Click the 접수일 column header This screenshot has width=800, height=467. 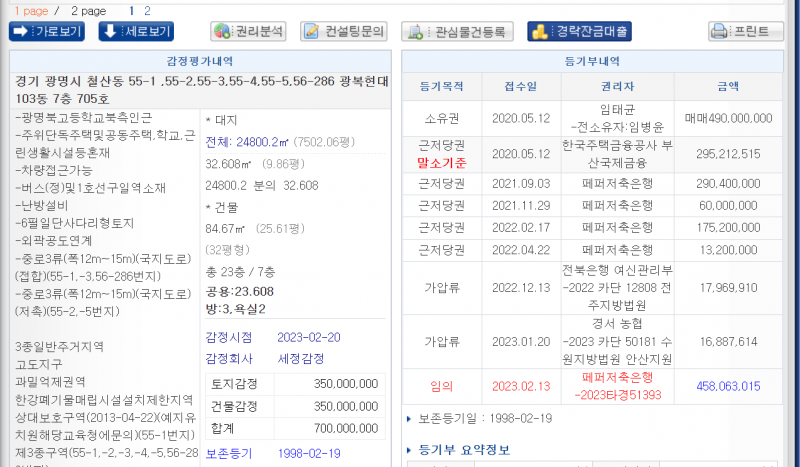coord(521,86)
